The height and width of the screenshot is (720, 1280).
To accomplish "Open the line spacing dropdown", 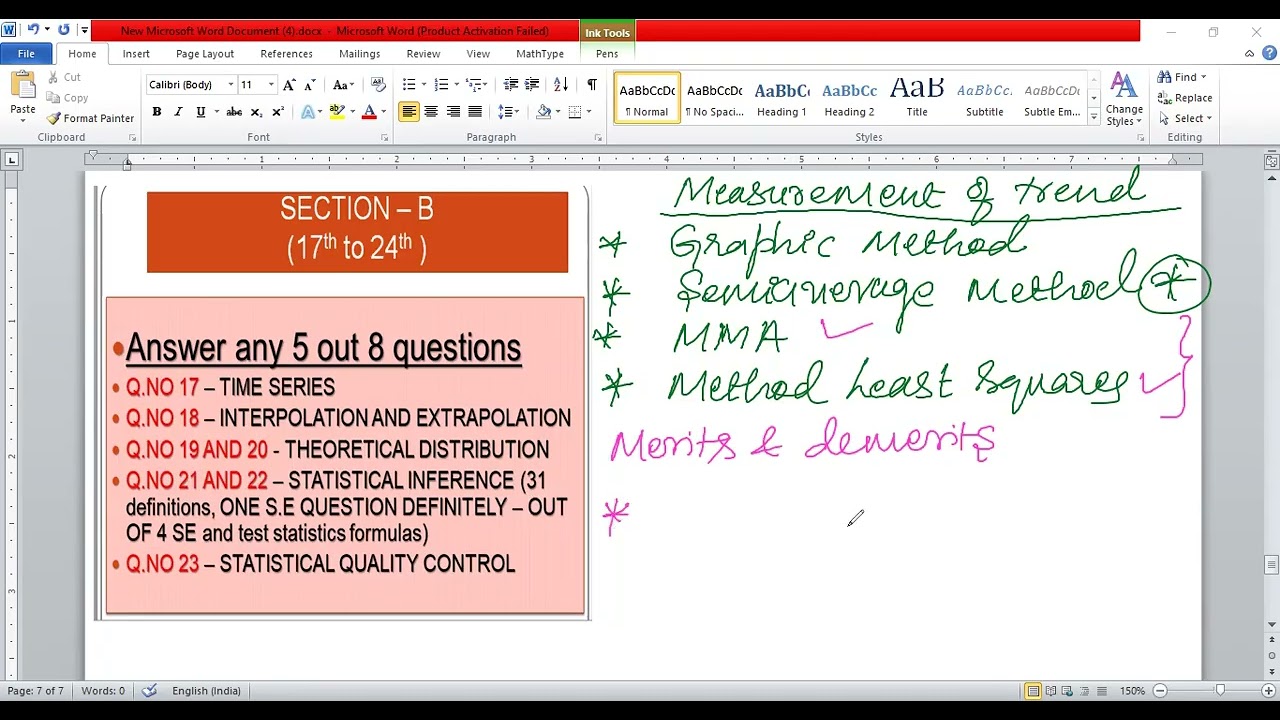I will (509, 112).
